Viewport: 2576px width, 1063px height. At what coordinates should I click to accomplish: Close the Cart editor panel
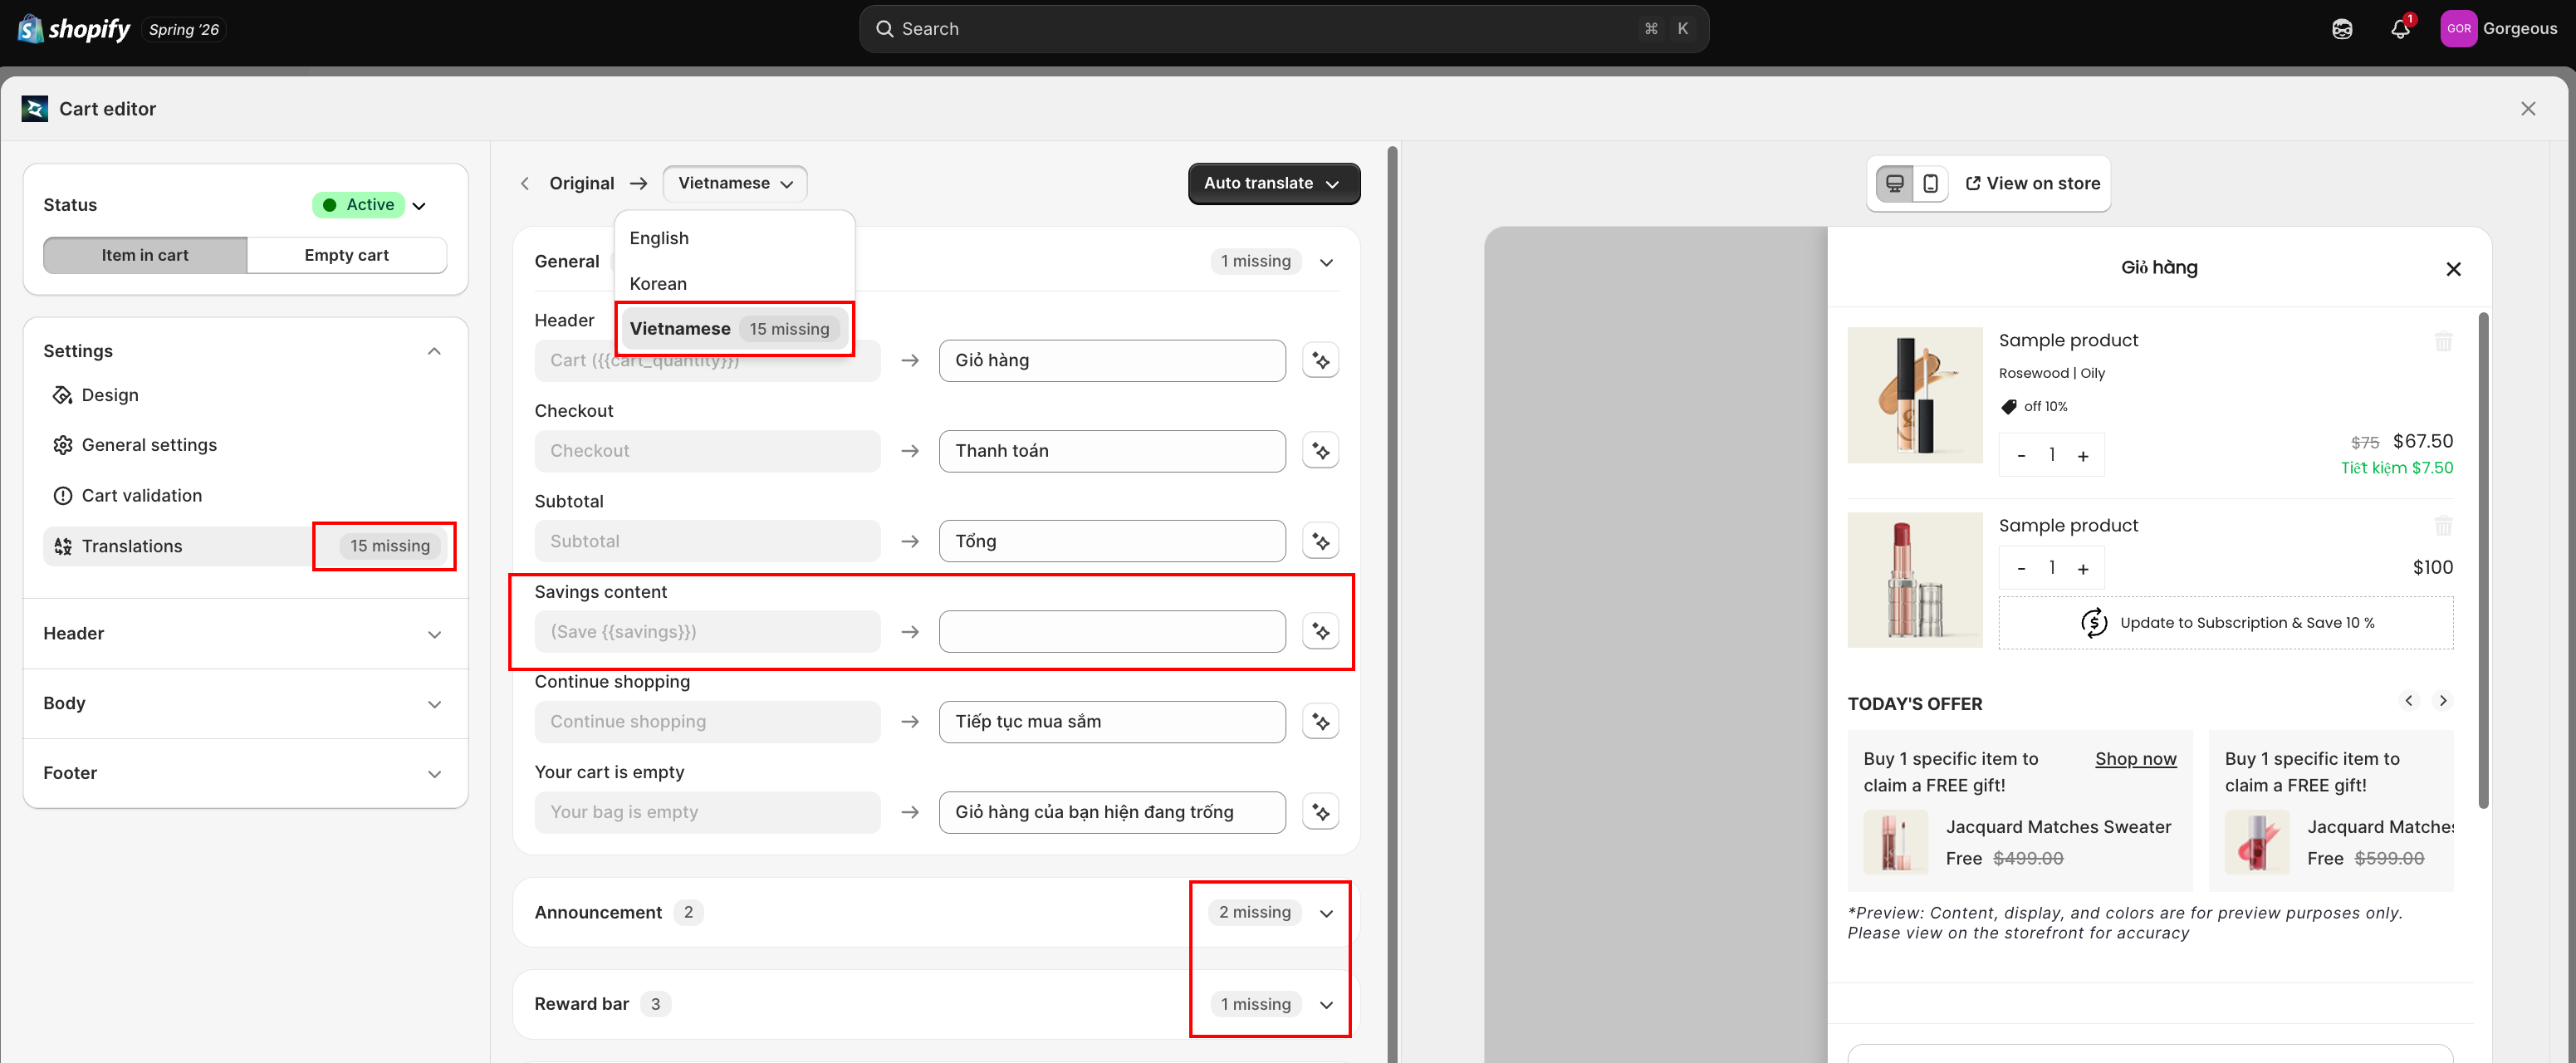coord(2528,109)
